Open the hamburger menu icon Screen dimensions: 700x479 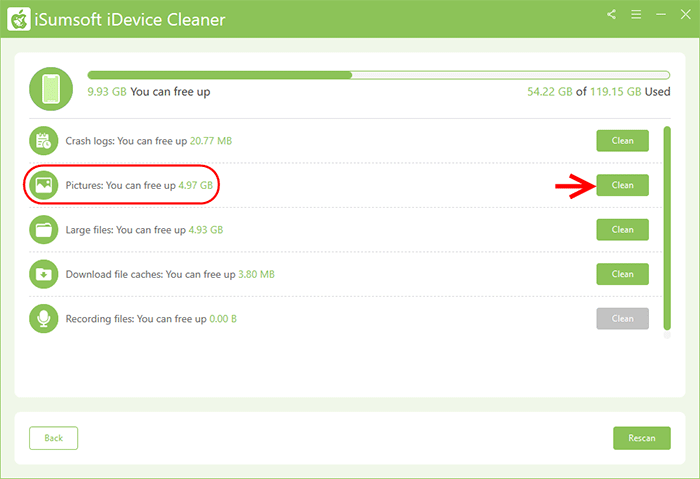coord(636,14)
